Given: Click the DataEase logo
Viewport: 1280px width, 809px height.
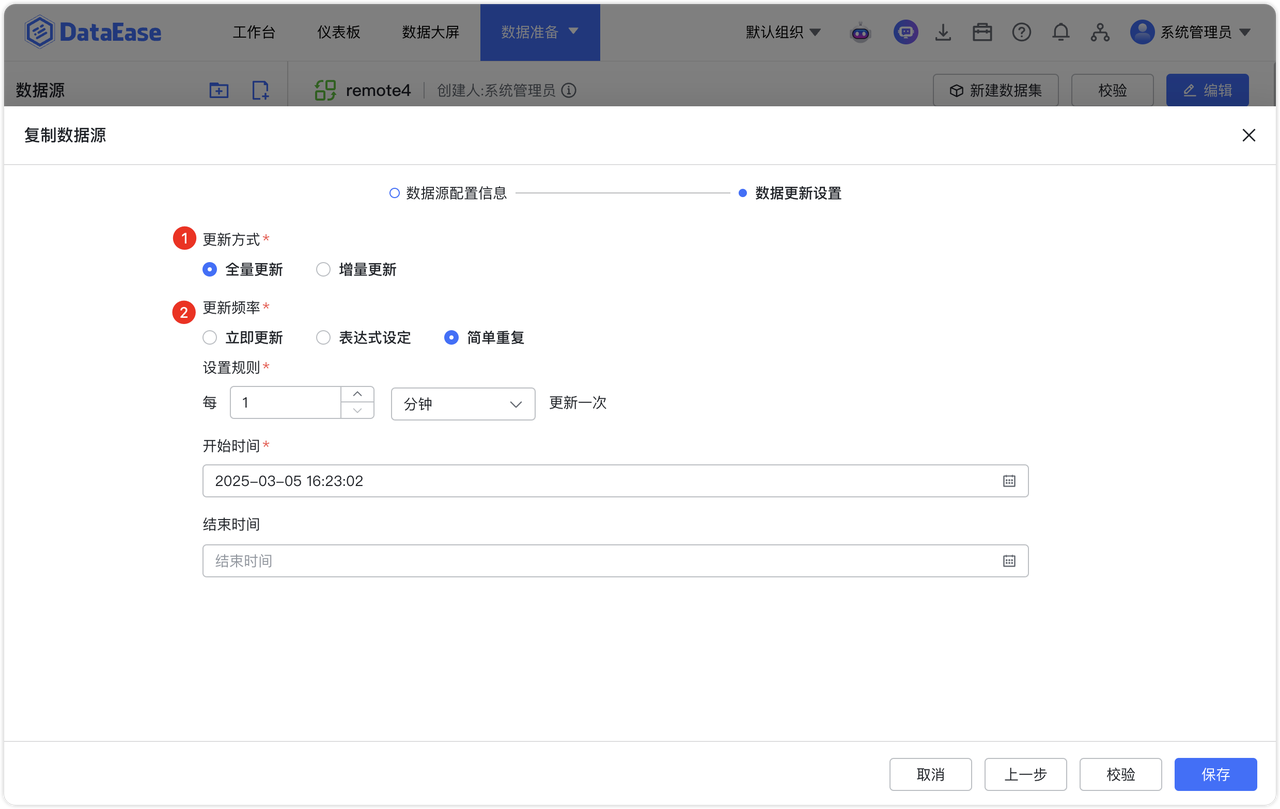Looking at the screenshot, I should 93,32.
